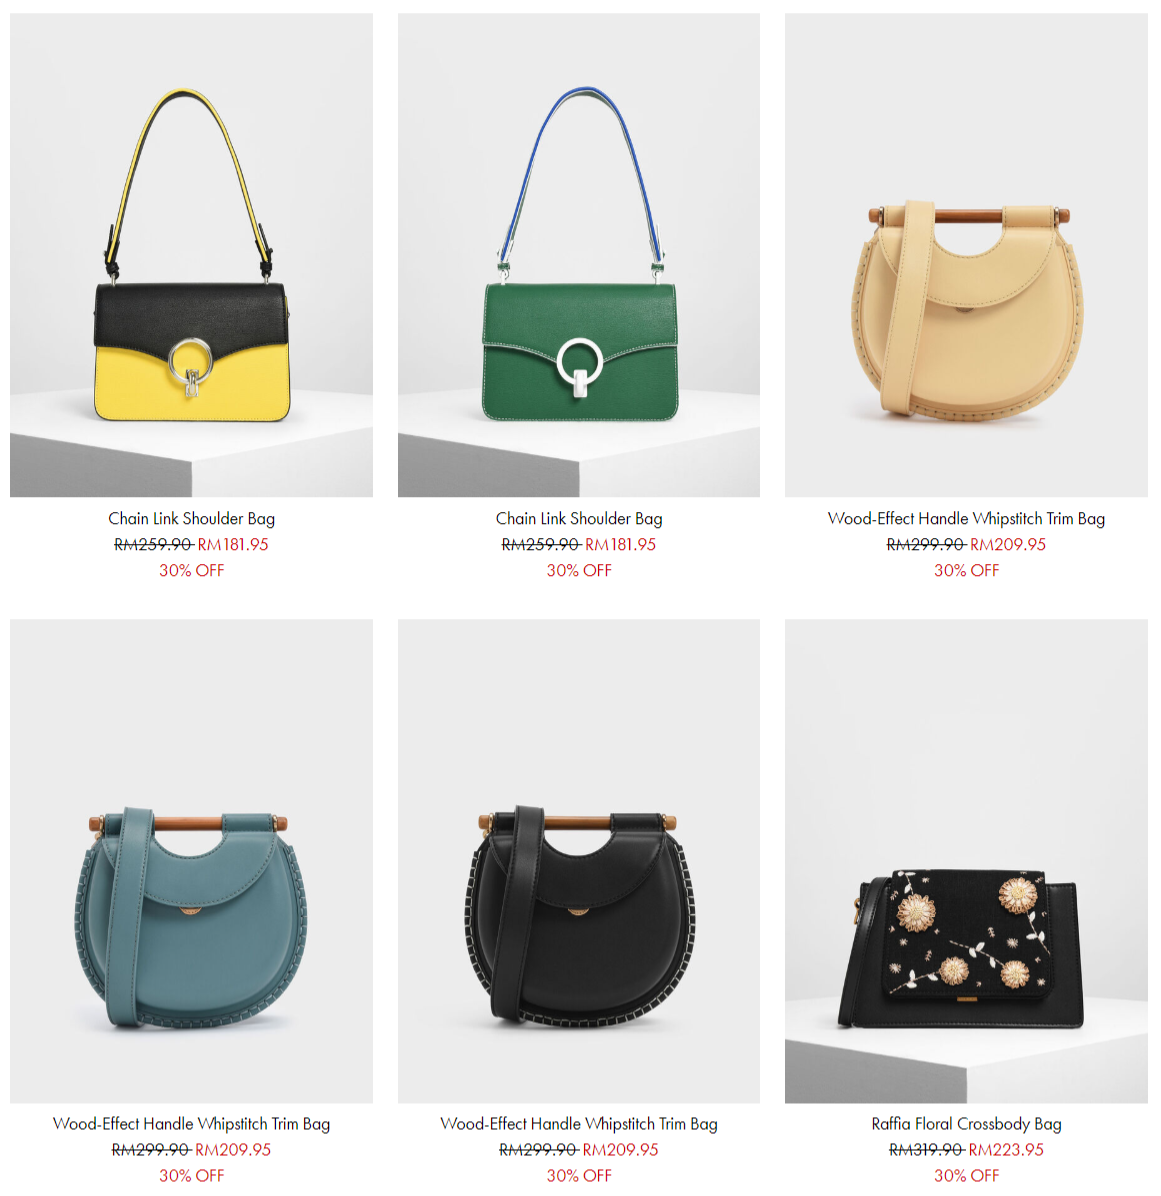1161x1196 pixels.
Task: Click RM209.95 sale price under black Whipstitch bag
Action: [x=620, y=1149]
